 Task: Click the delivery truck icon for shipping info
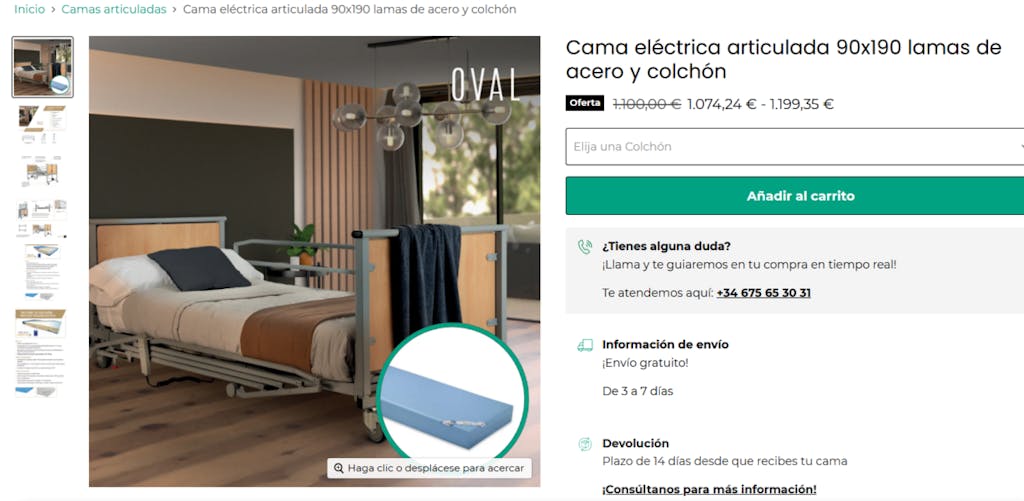coord(584,345)
